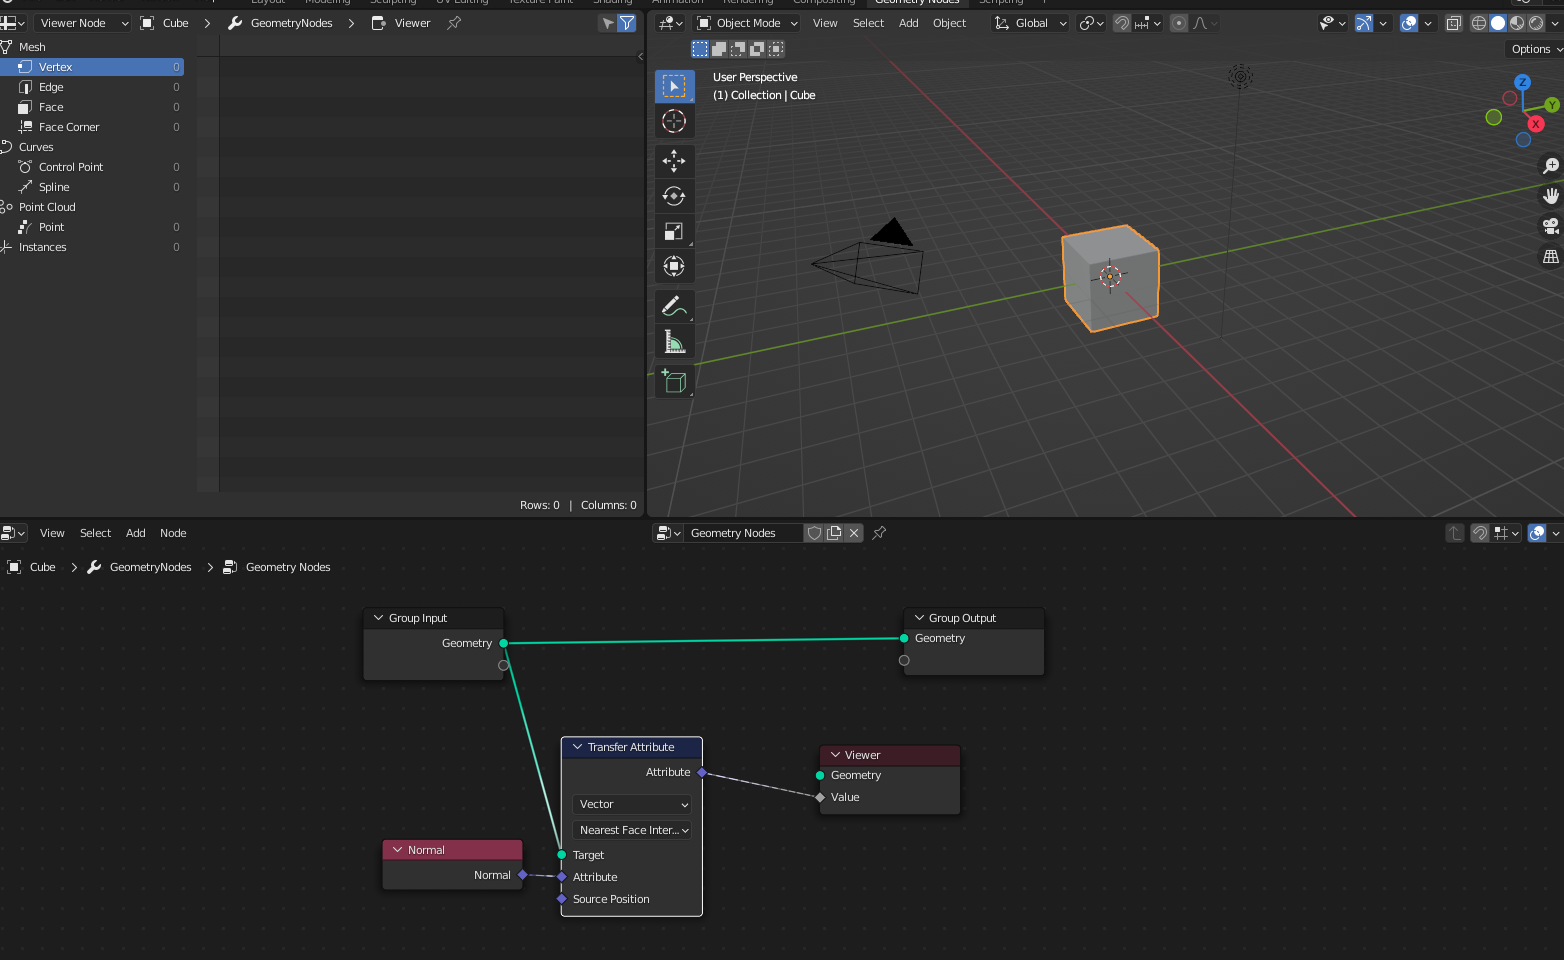Select the Measure tool

coord(674,342)
